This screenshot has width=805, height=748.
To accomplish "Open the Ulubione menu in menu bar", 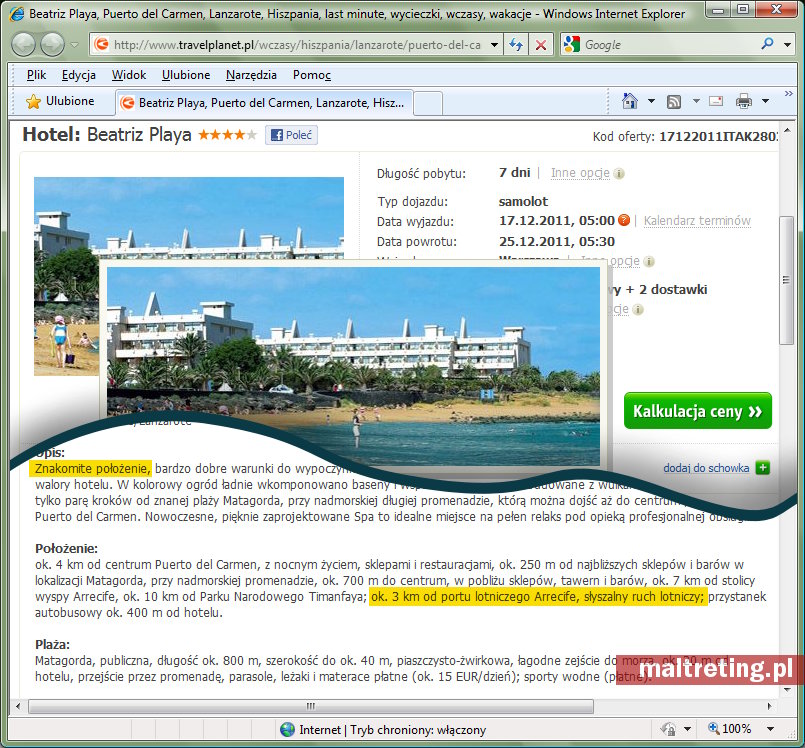I will (x=186, y=75).
